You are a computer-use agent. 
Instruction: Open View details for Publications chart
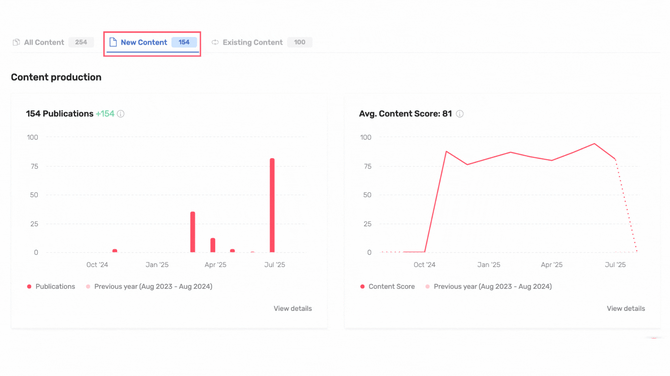(x=293, y=308)
